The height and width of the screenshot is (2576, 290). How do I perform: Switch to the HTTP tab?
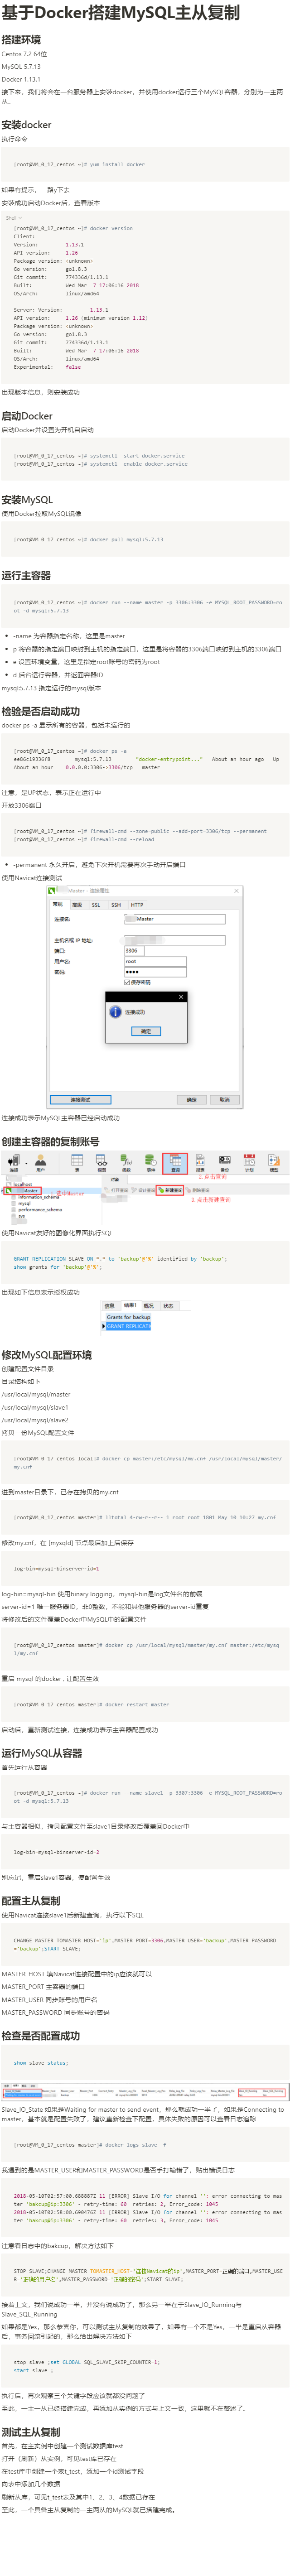[x=137, y=904]
